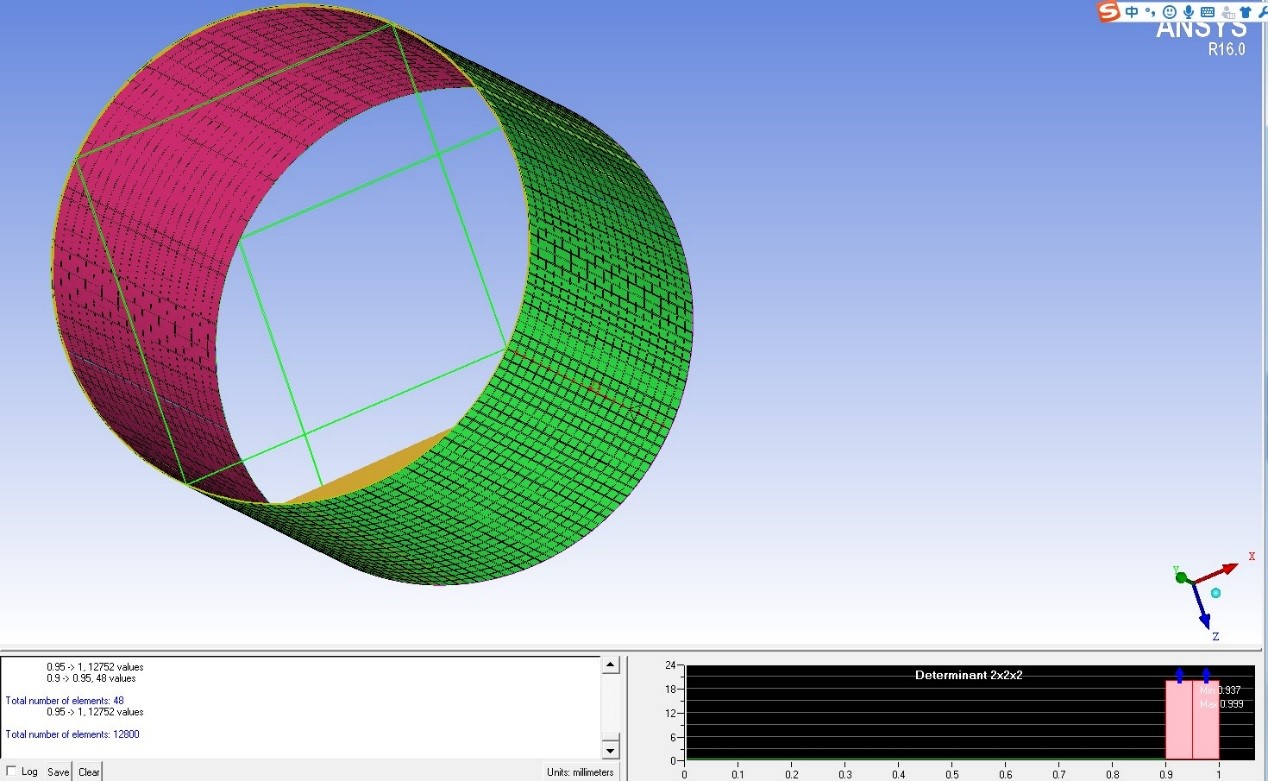Save the message log
This screenshot has height=781, width=1268.
tap(58, 771)
